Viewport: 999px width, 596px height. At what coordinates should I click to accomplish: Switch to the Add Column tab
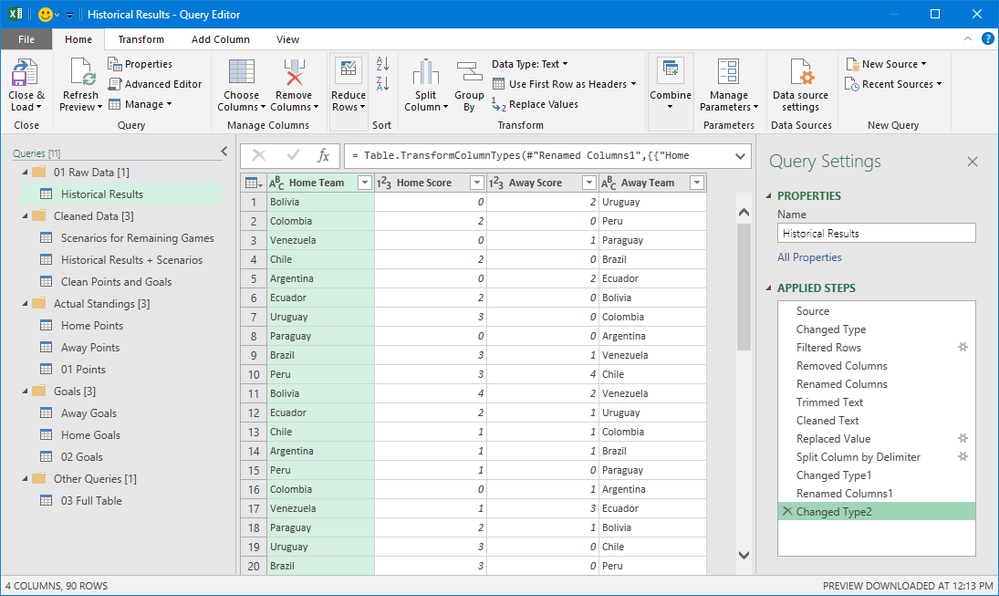pyautogui.click(x=220, y=40)
